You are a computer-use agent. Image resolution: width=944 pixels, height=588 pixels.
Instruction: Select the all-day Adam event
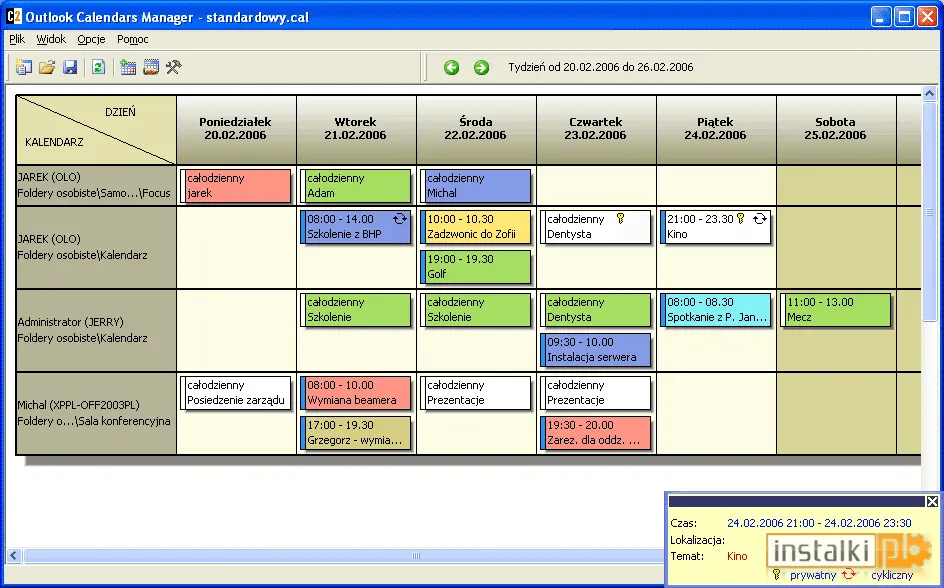pyautogui.click(x=356, y=185)
